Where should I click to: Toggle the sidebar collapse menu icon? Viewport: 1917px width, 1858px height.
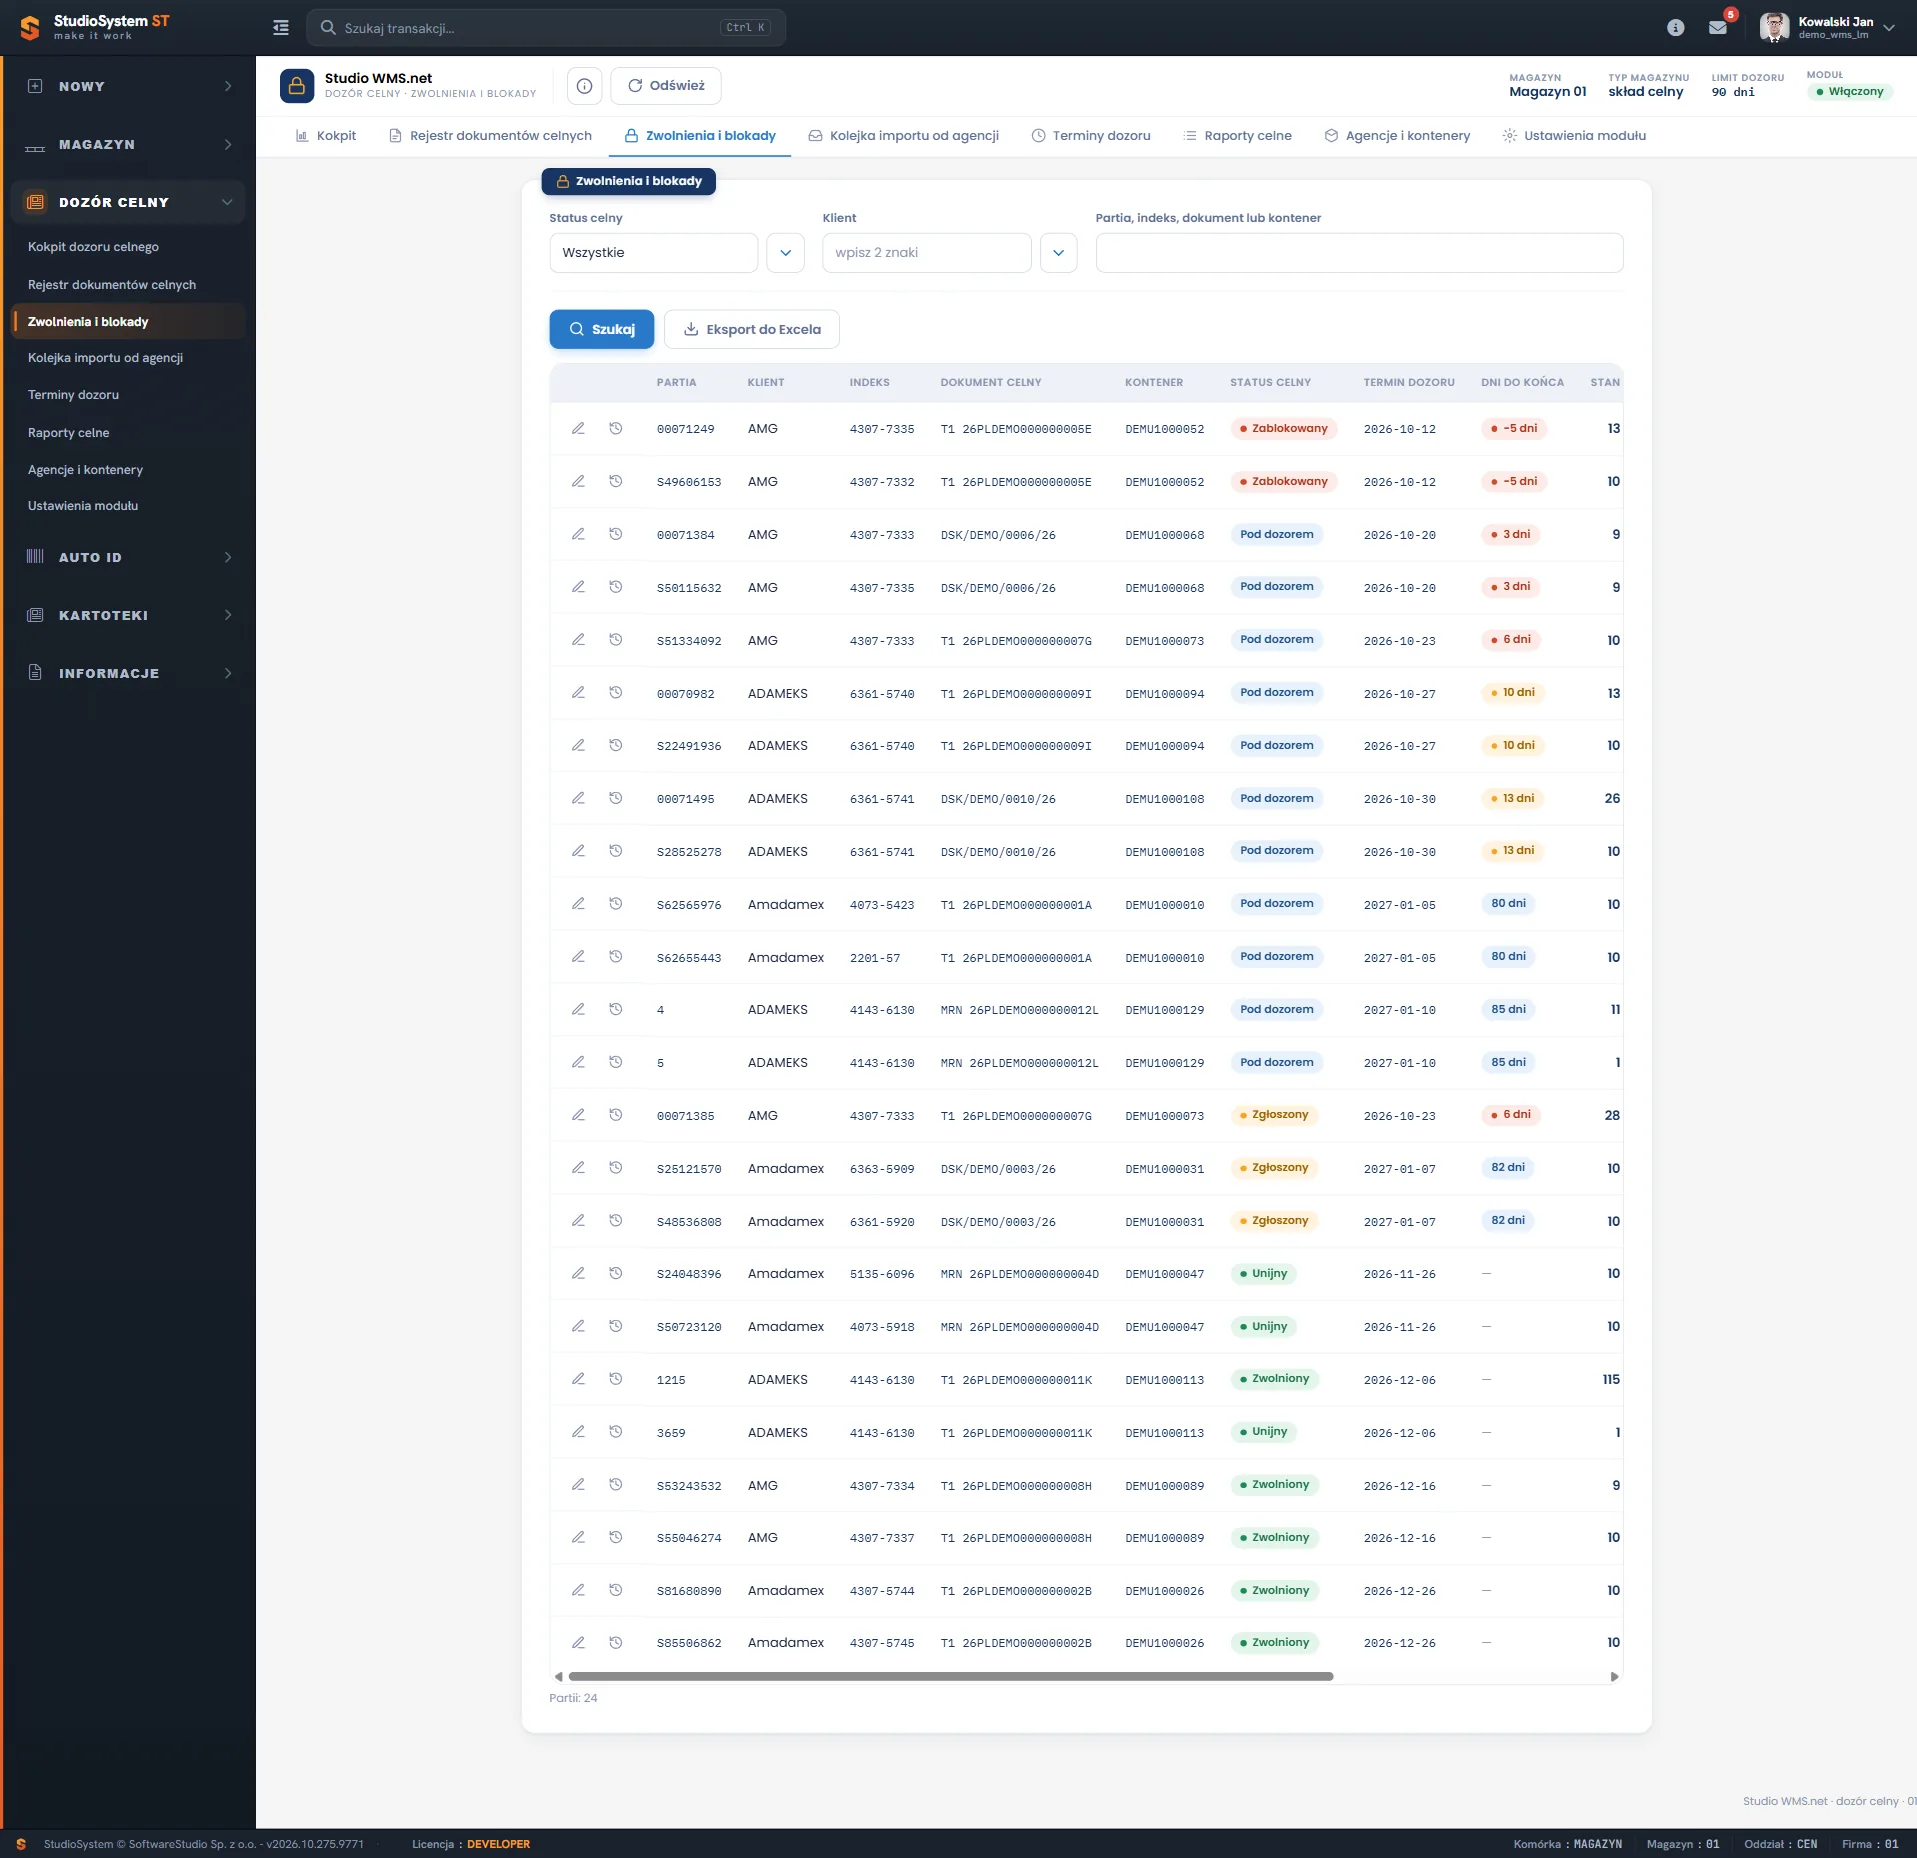point(281,28)
